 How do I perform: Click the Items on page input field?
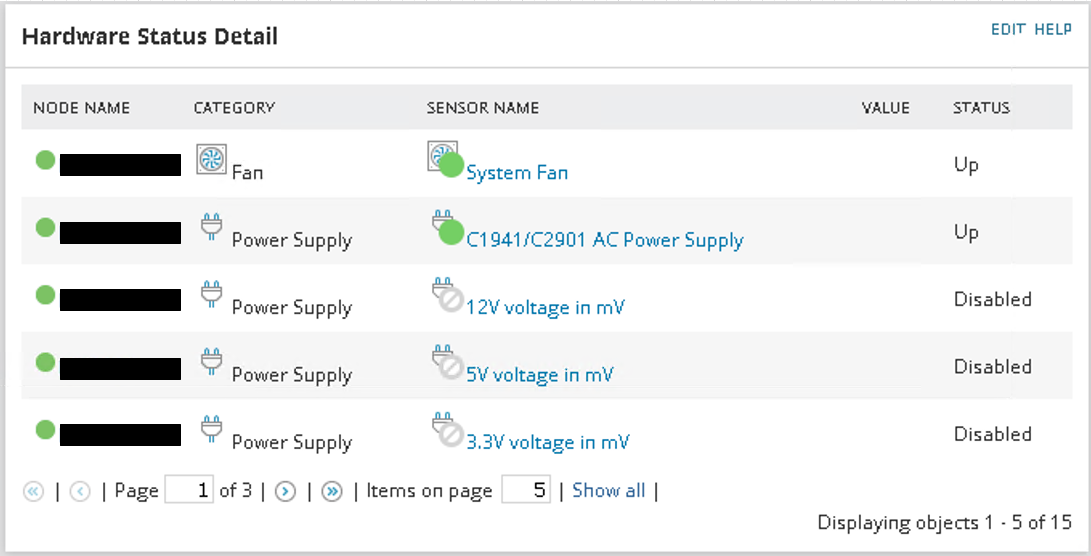coord(525,490)
